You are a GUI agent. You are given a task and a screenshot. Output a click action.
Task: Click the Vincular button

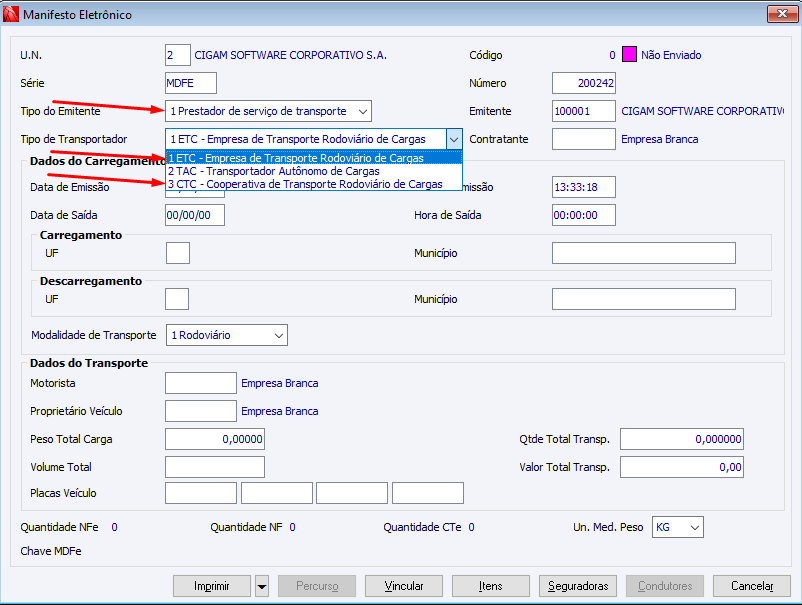pos(404,586)
